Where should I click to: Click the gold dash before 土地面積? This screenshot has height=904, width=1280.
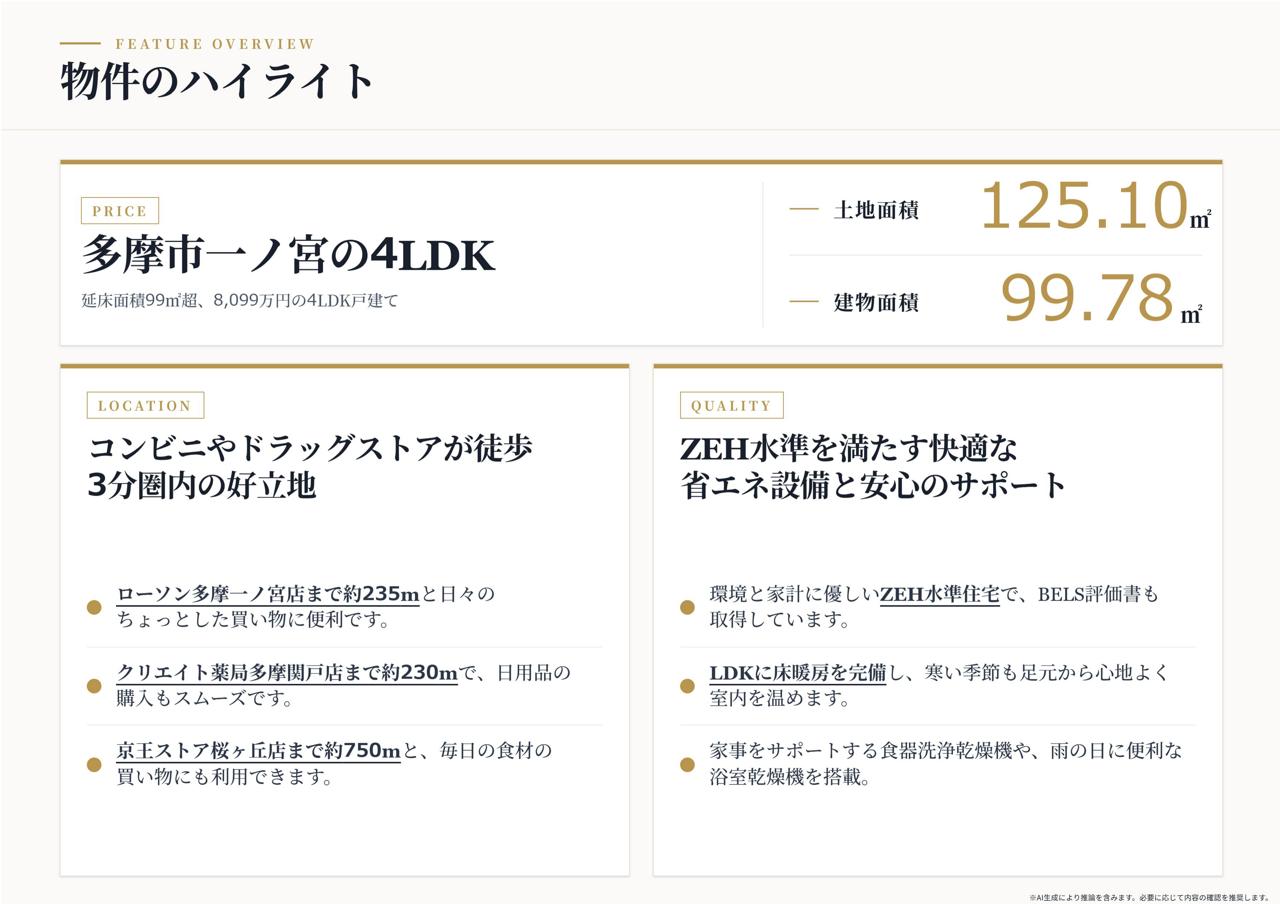pos(804,209)
